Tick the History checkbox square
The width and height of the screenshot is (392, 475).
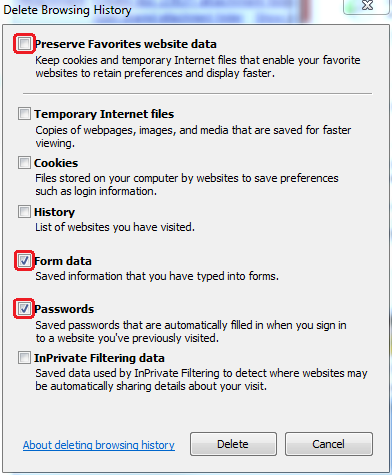(24, 212)
